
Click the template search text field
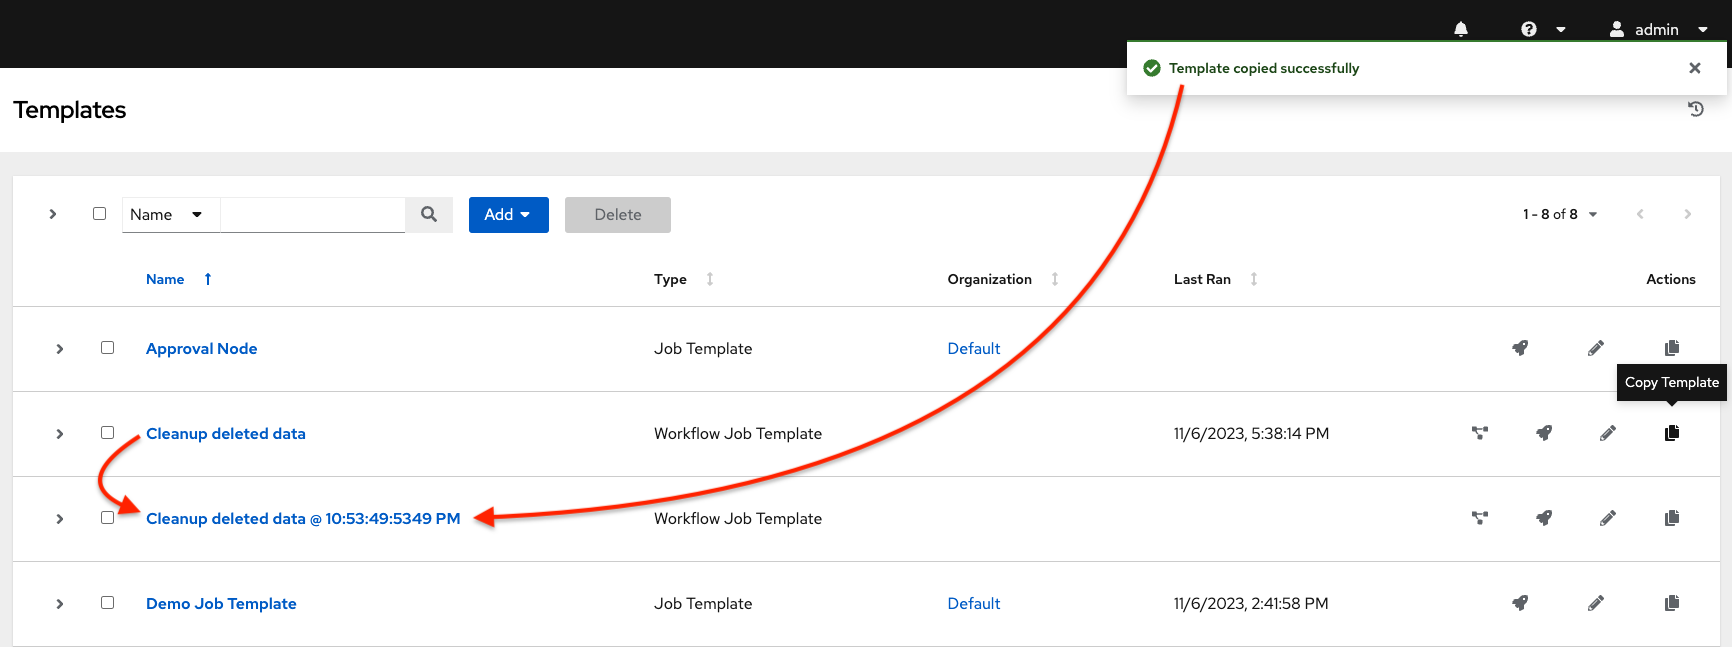312,215
